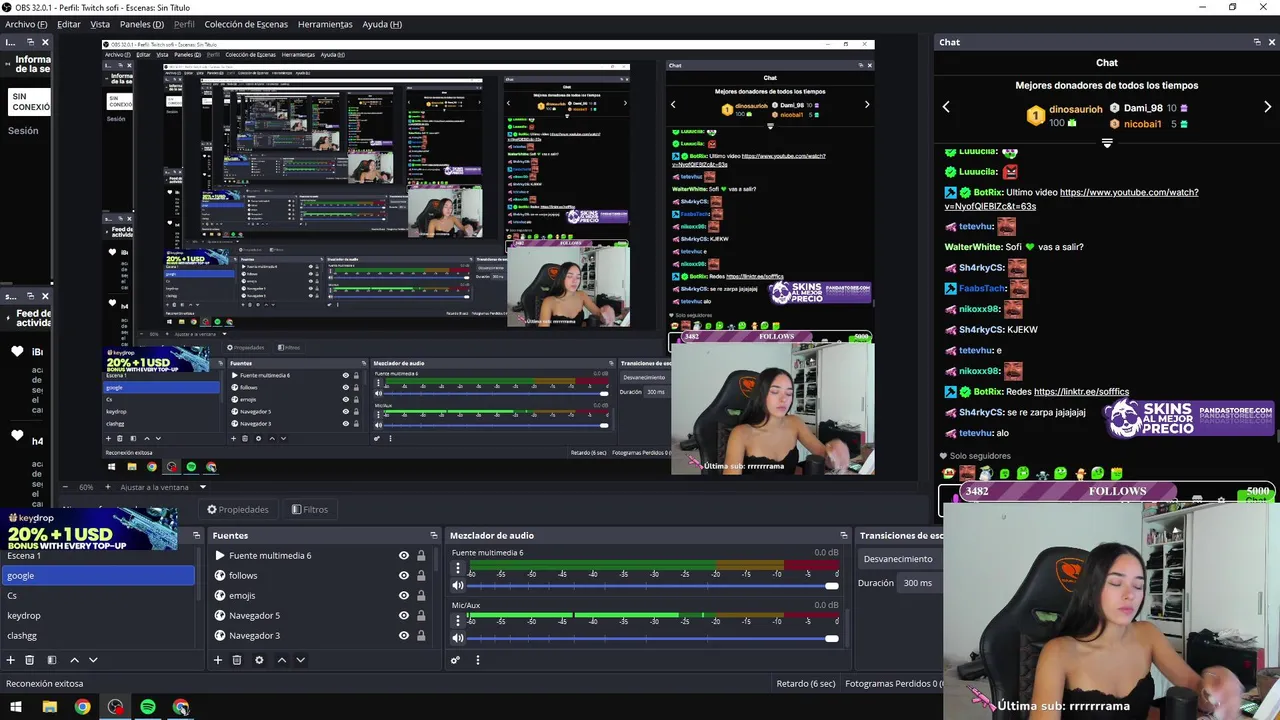Undock the Fuentes panel
This screenshot has height=720, width=1280.
pyautogui.click(x=433, y=536)
